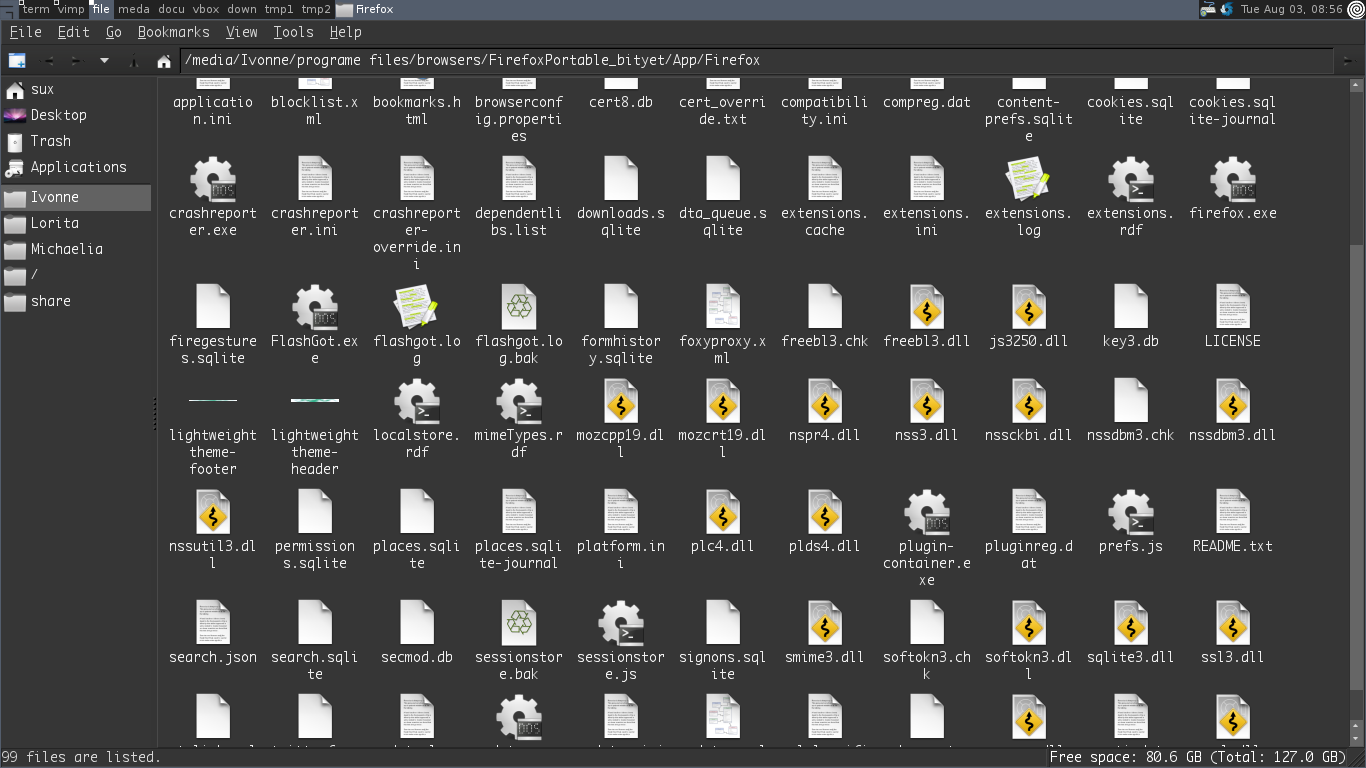
Task: Go to the home folder
Action: pos(164,61)
